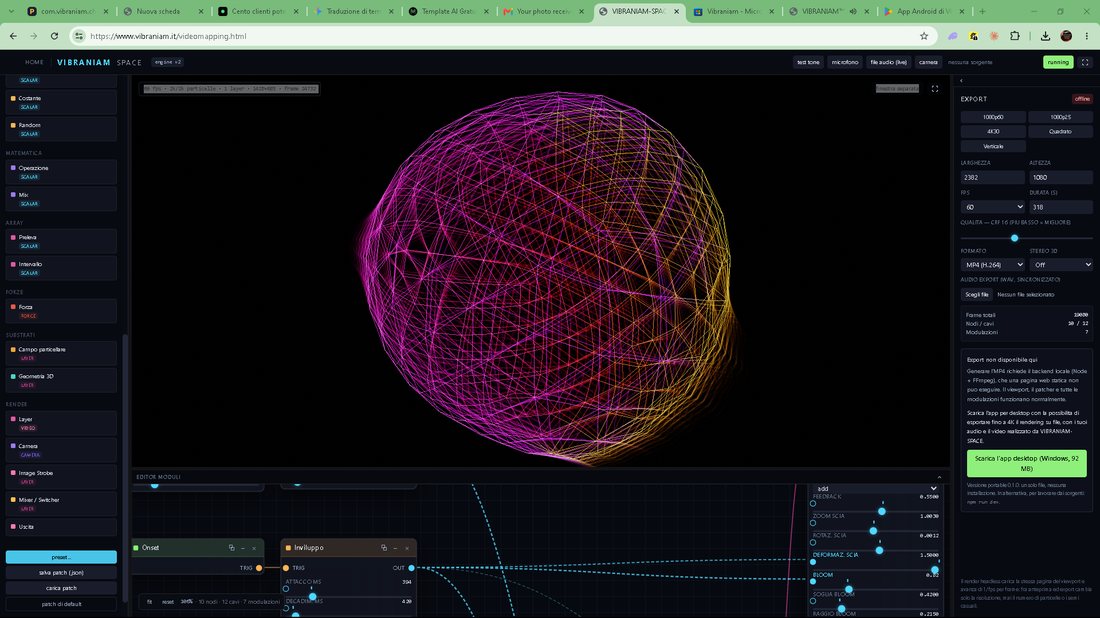
Task: Collapse the Editor Moduli panel
Action: (x=939, y=477)
